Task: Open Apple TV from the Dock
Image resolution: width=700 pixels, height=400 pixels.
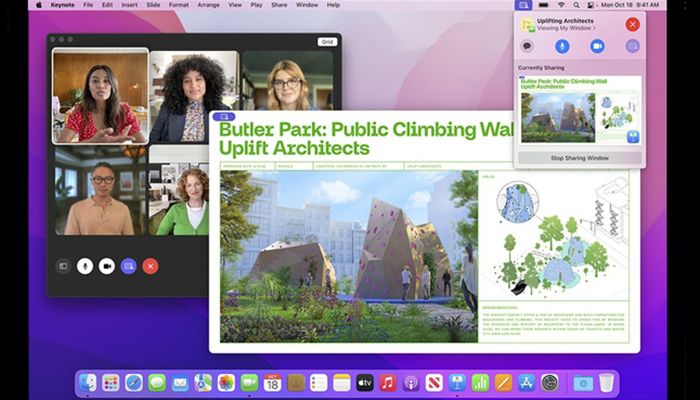Action: 365,383
